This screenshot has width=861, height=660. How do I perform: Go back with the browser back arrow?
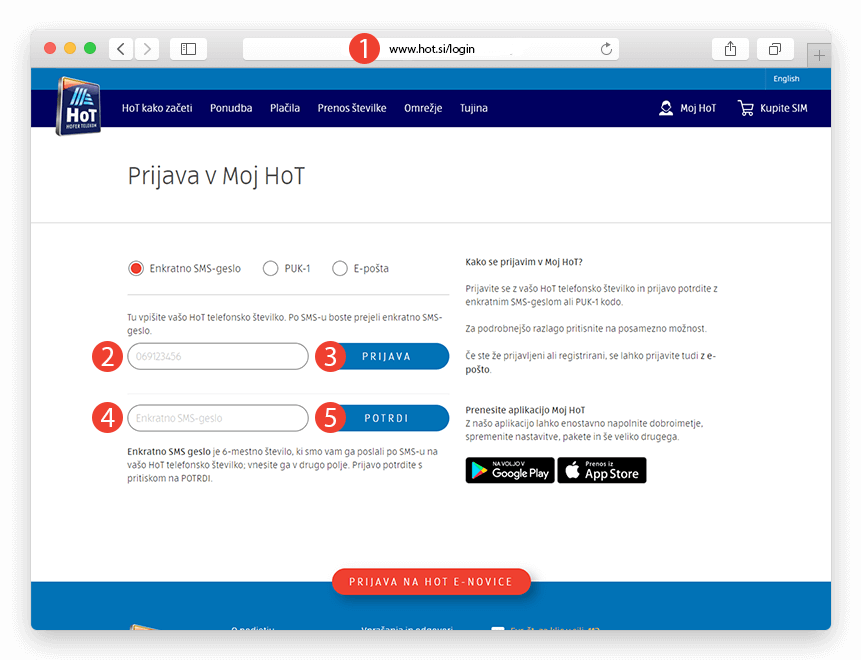pyautogui.click(x=121, y=49)
